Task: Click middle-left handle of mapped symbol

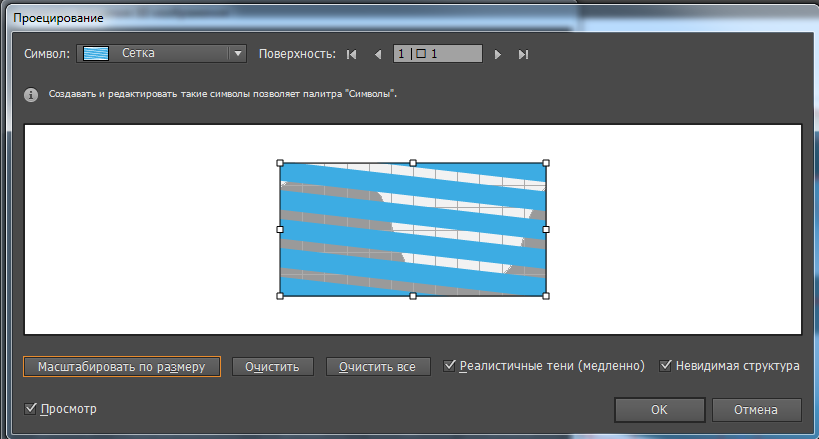Action: (x=280, y=229)
